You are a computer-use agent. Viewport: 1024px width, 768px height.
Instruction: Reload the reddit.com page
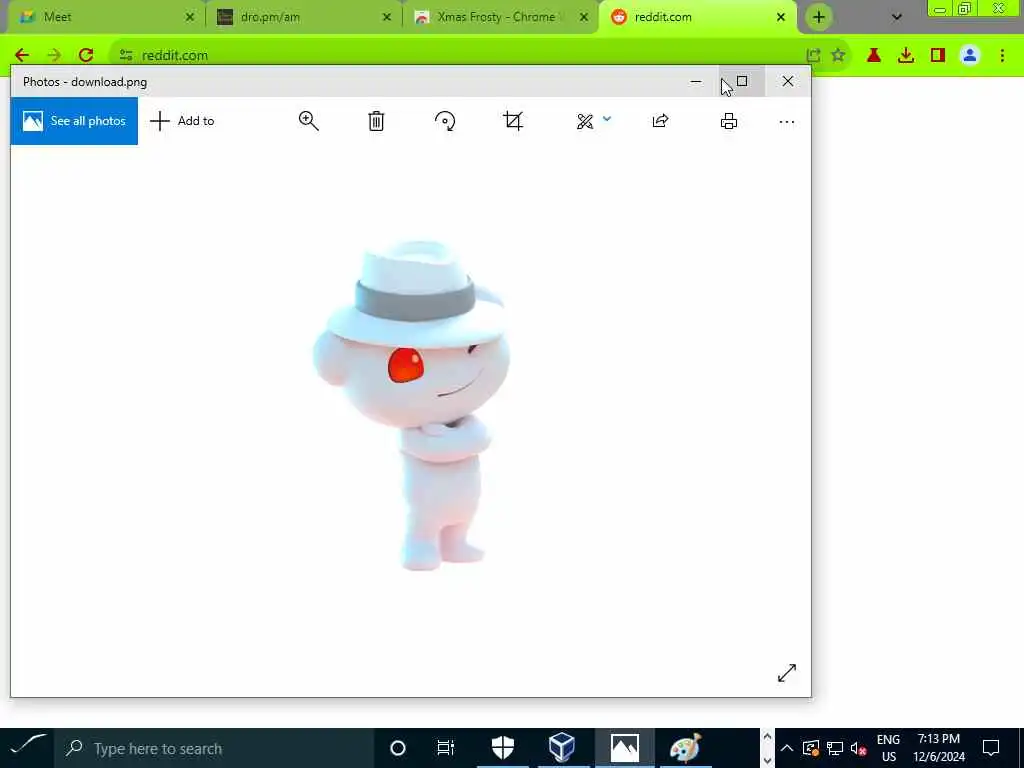tap(86, 55)
